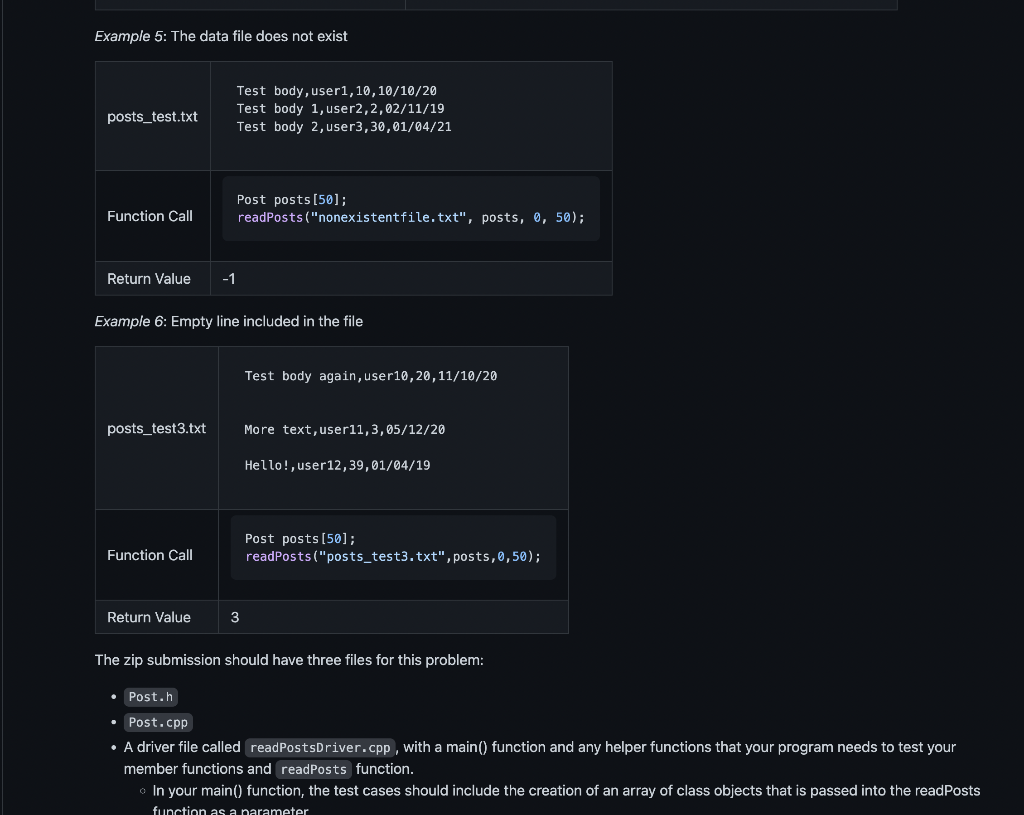Click the "Test body again,user10" code line
Viewport: 1024px width, 815px height.
pos(370,376)
